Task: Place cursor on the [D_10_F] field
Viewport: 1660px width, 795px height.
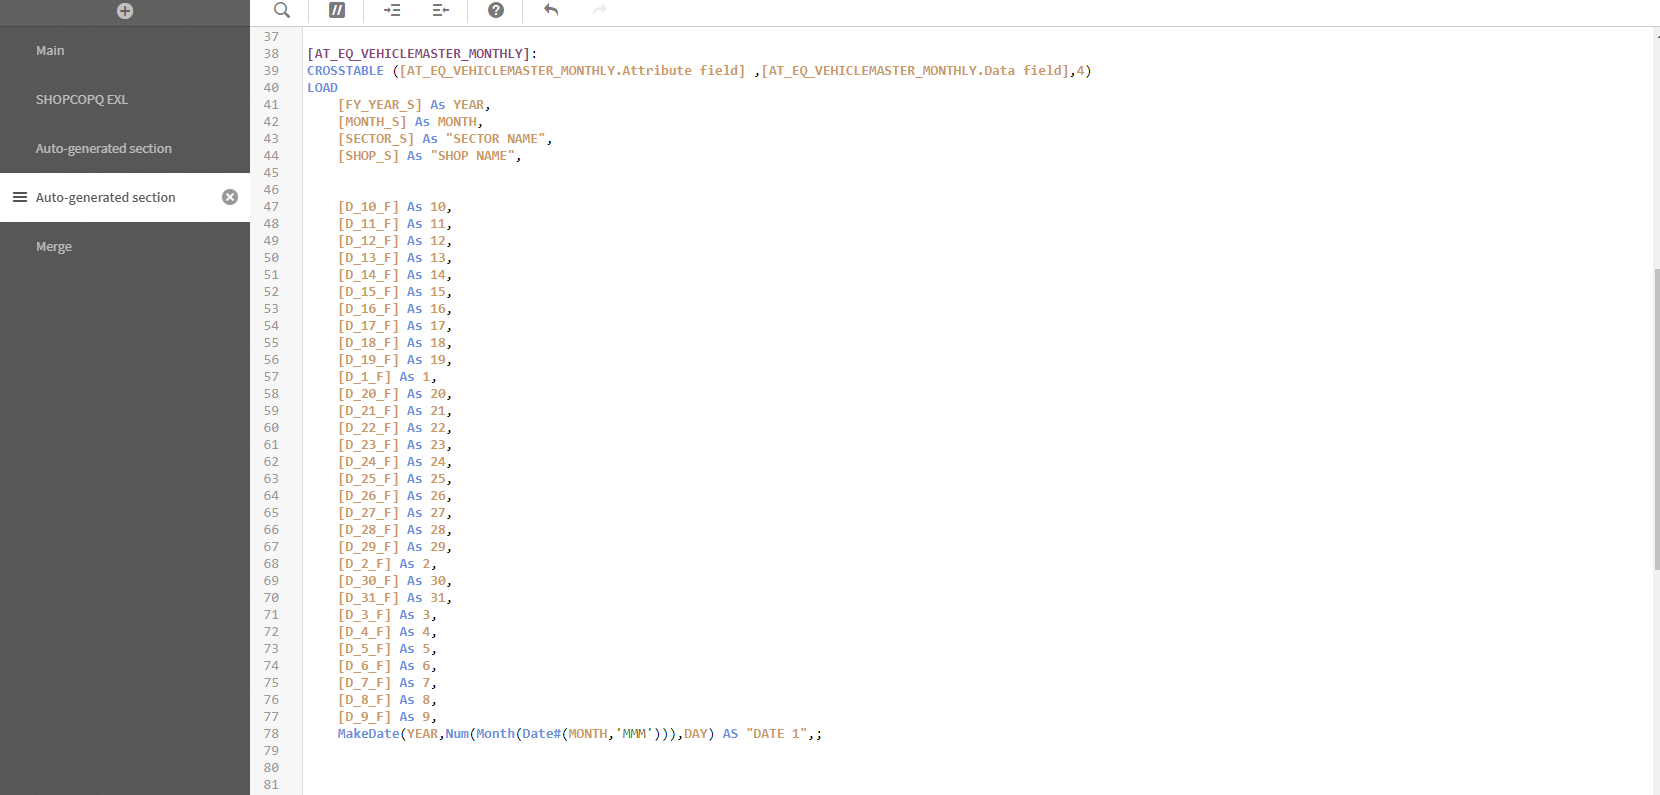Action: 368,207
